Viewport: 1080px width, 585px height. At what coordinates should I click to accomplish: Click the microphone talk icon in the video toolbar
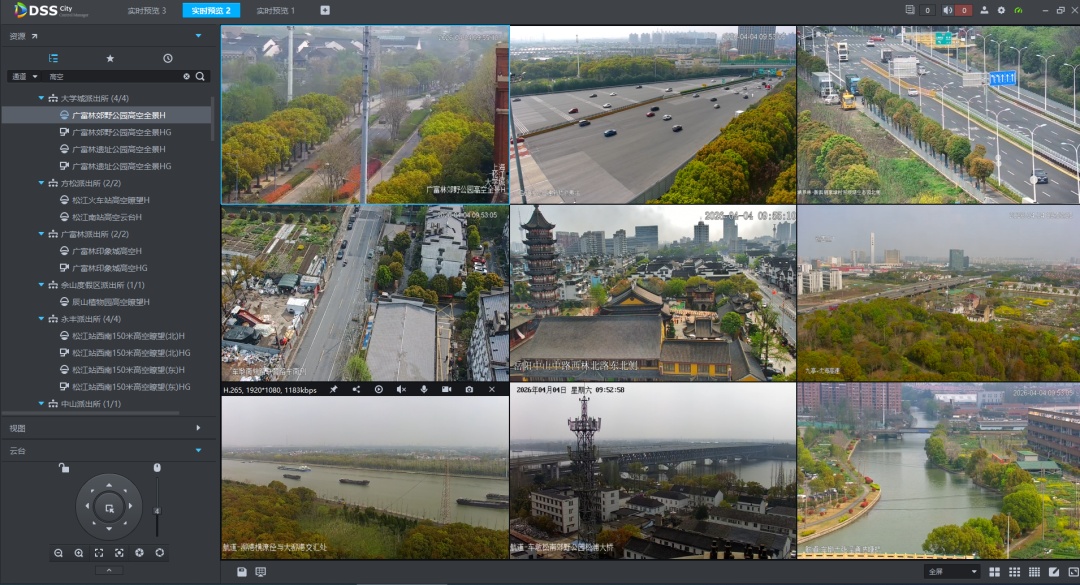pyautogui.click(x=424, y=389)
